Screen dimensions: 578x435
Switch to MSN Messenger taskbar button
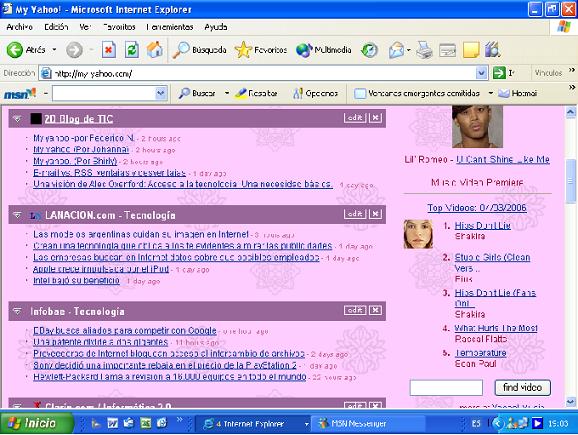tap(368, 424)
